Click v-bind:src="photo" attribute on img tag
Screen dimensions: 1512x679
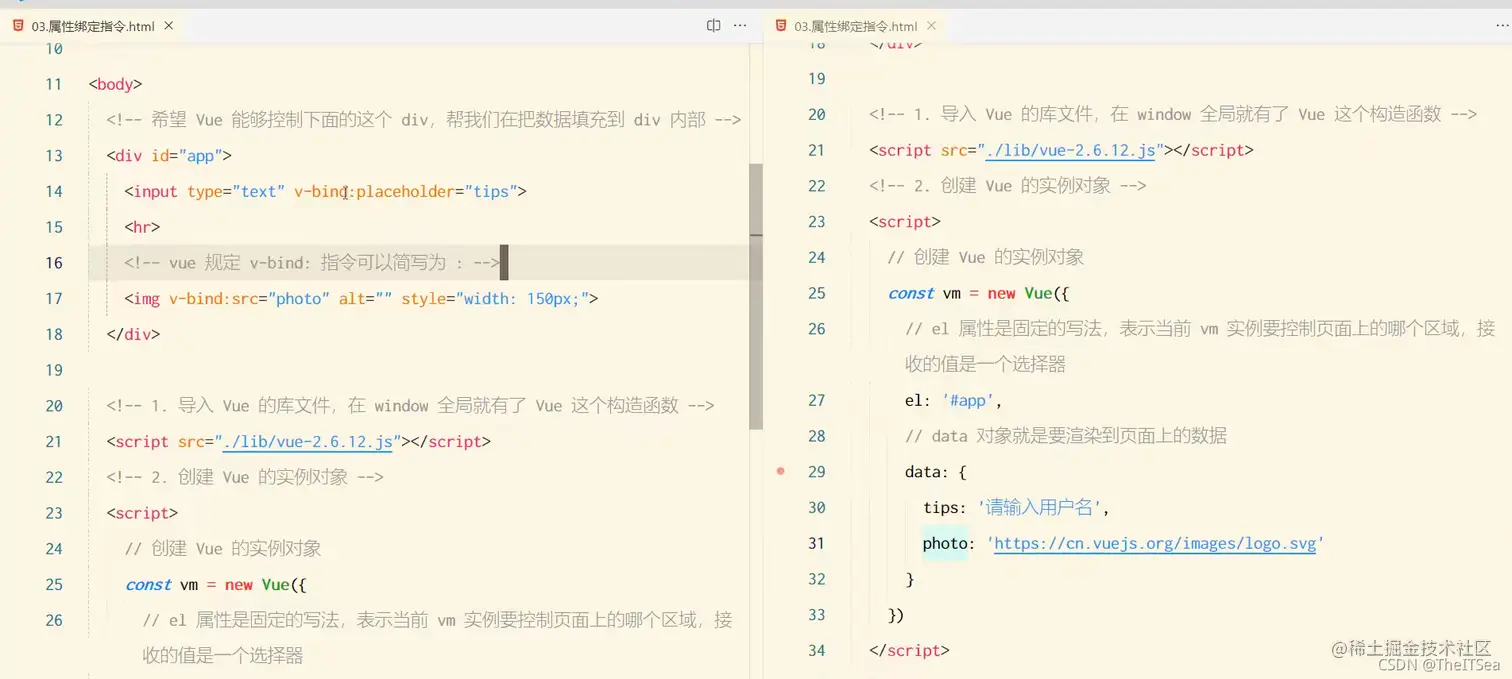[x=249, y=298]
